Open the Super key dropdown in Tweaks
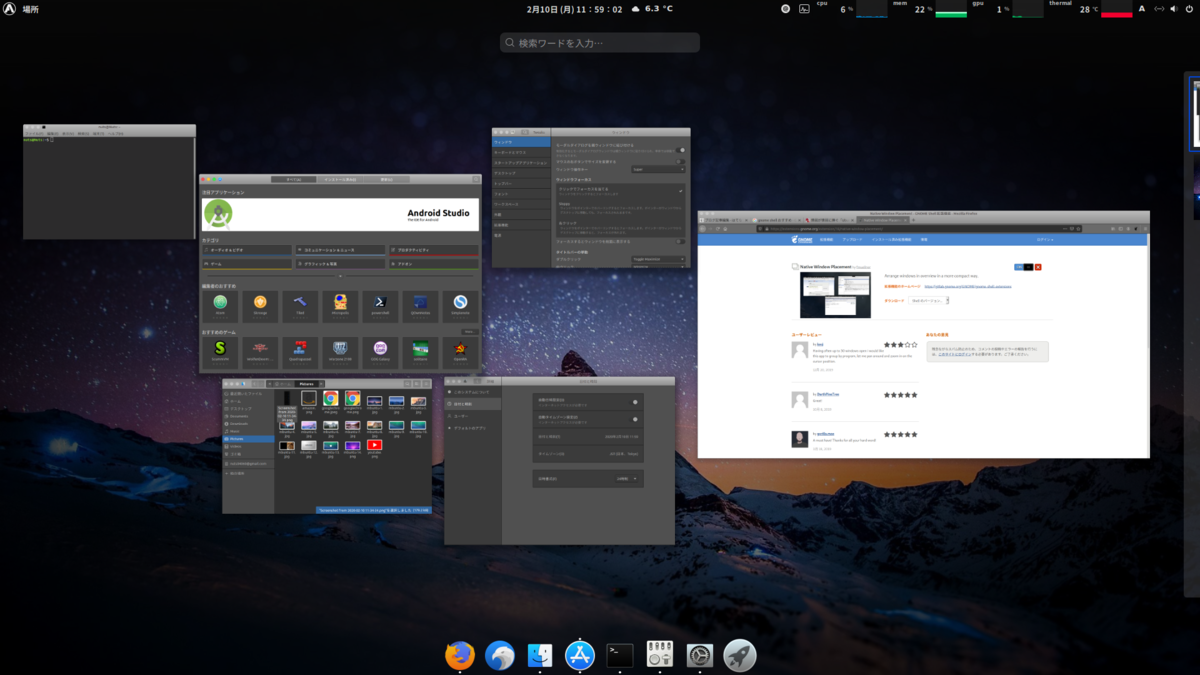 (659, 170)
